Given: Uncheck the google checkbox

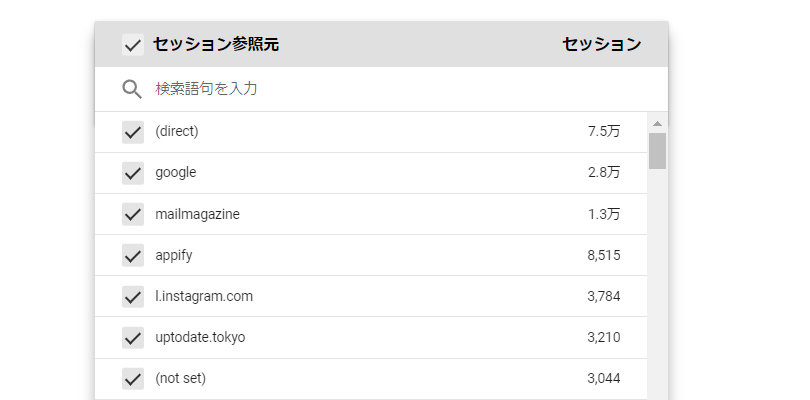Looking at the screenshot, I should pyautogui.click(x=132, y=172).
